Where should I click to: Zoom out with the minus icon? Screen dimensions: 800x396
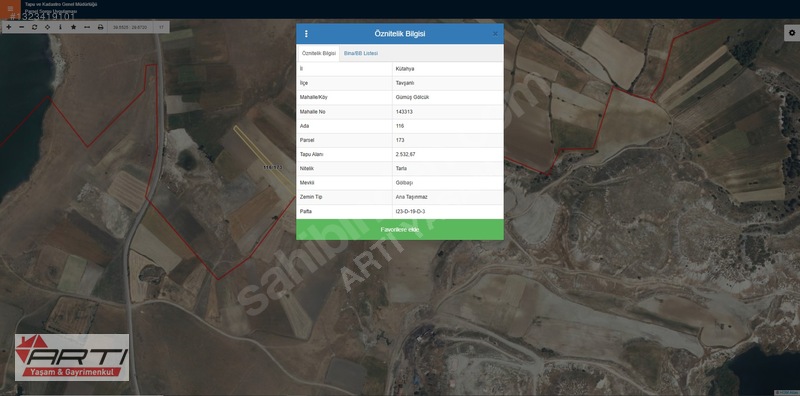[x=21, y=27]
